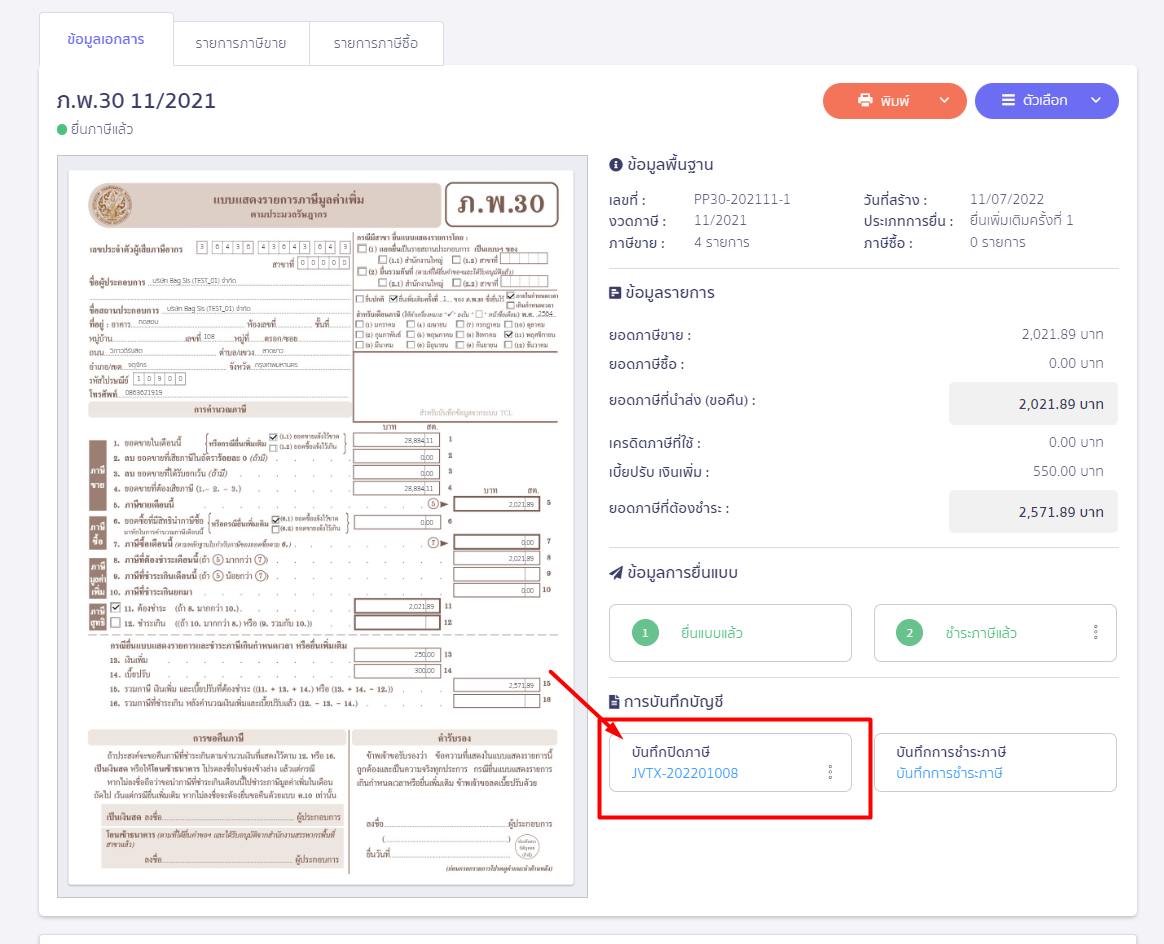The height and width of the screenshot is (944, 1164).
Task: Open journal link JVTX-202201008
Action: 685,773
